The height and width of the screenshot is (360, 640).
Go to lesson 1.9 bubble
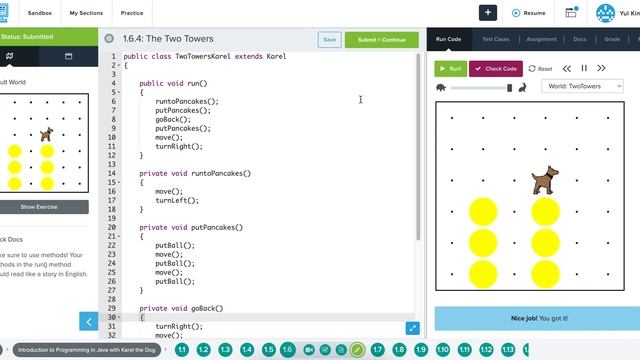421,350
